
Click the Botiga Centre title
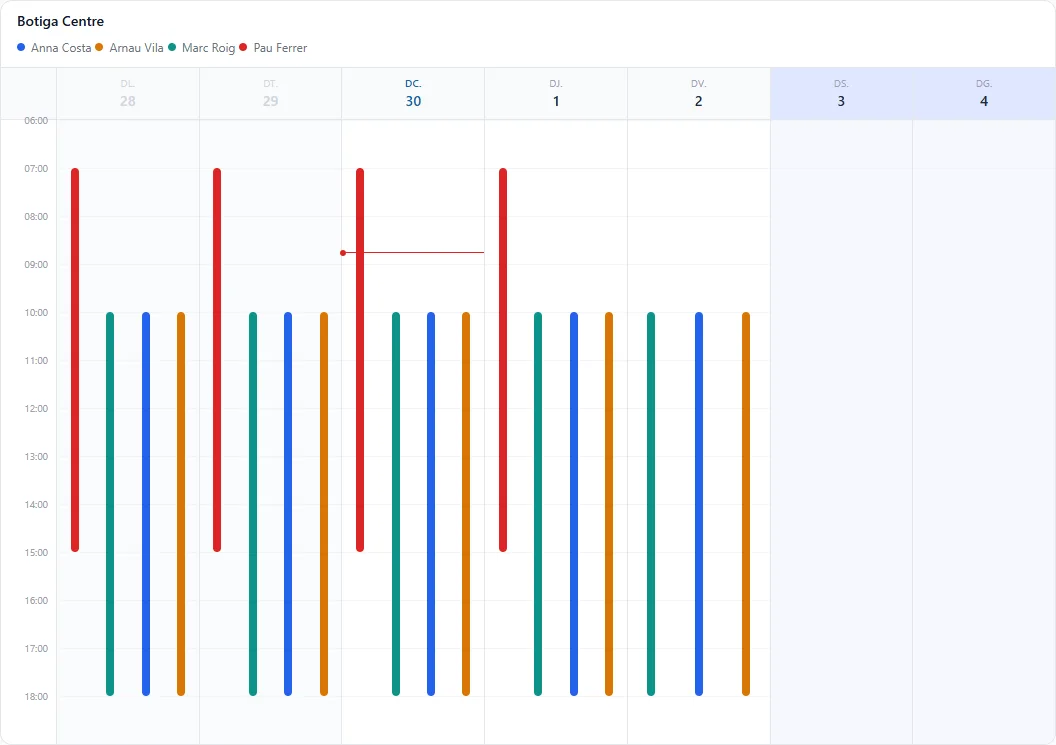[61, 22]
